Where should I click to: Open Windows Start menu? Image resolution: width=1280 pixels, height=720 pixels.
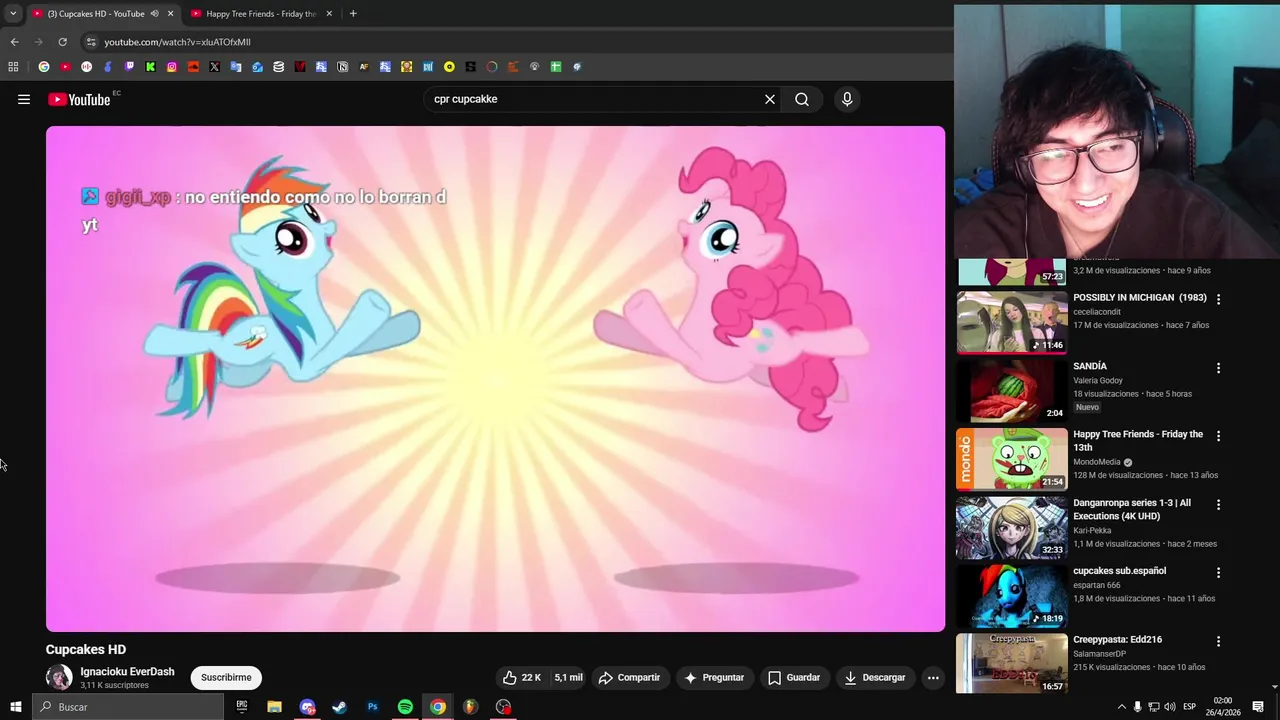click(15, 707)
